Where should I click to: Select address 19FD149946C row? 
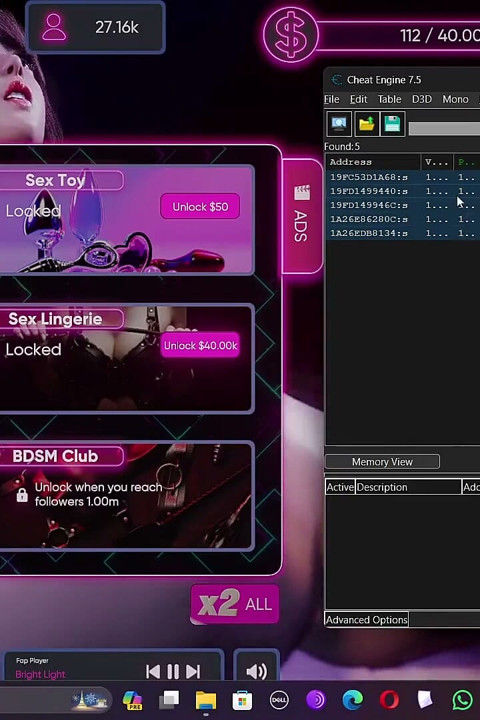click(403, 205)
